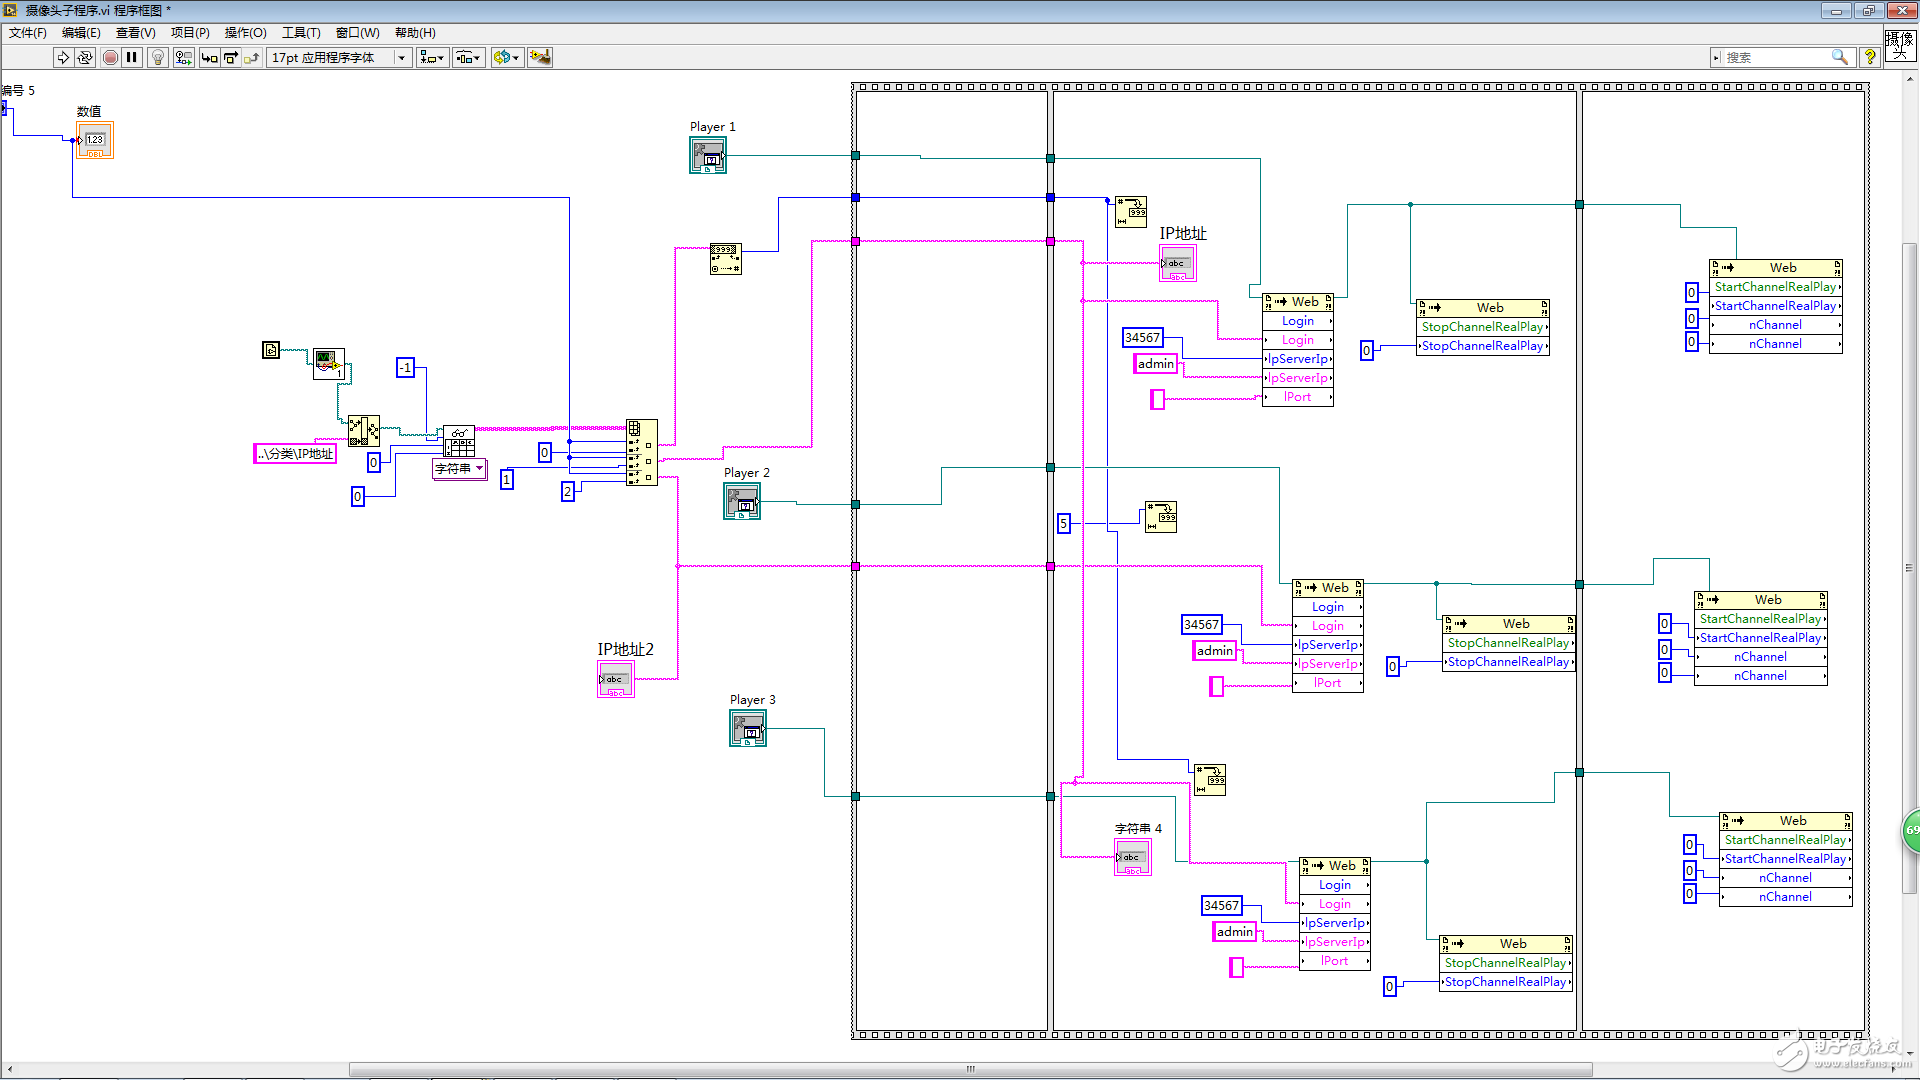
Task: Click the numeric constant 5
Action: (x=1064, y=523)
